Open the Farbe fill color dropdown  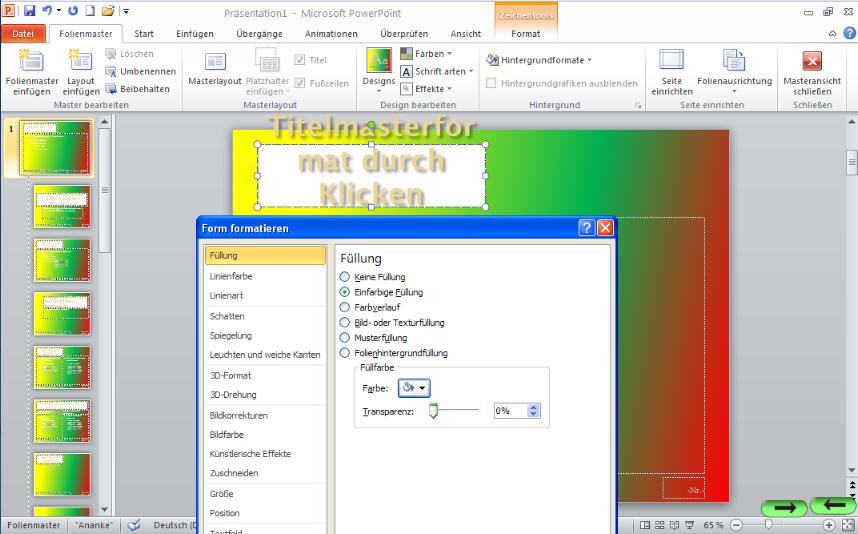point(414,388)
